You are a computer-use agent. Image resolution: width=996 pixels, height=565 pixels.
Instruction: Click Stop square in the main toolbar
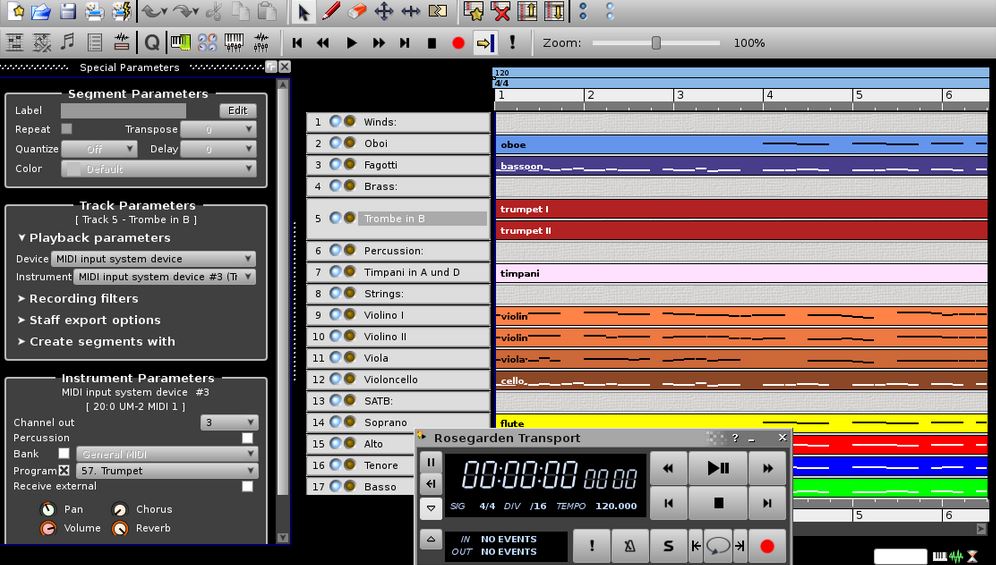pyautogui.click(x=432, y=43)
